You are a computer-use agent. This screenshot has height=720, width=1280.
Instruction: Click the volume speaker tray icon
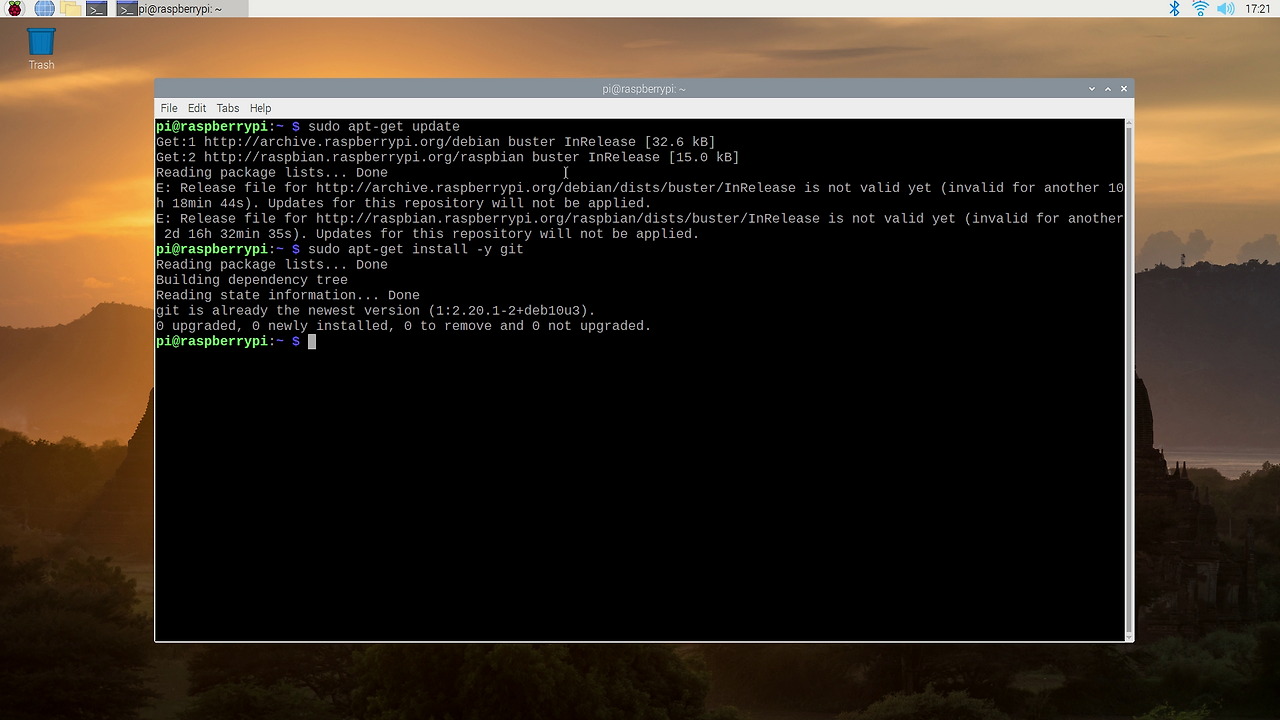pyautogui.click(x=1225, y=9)
